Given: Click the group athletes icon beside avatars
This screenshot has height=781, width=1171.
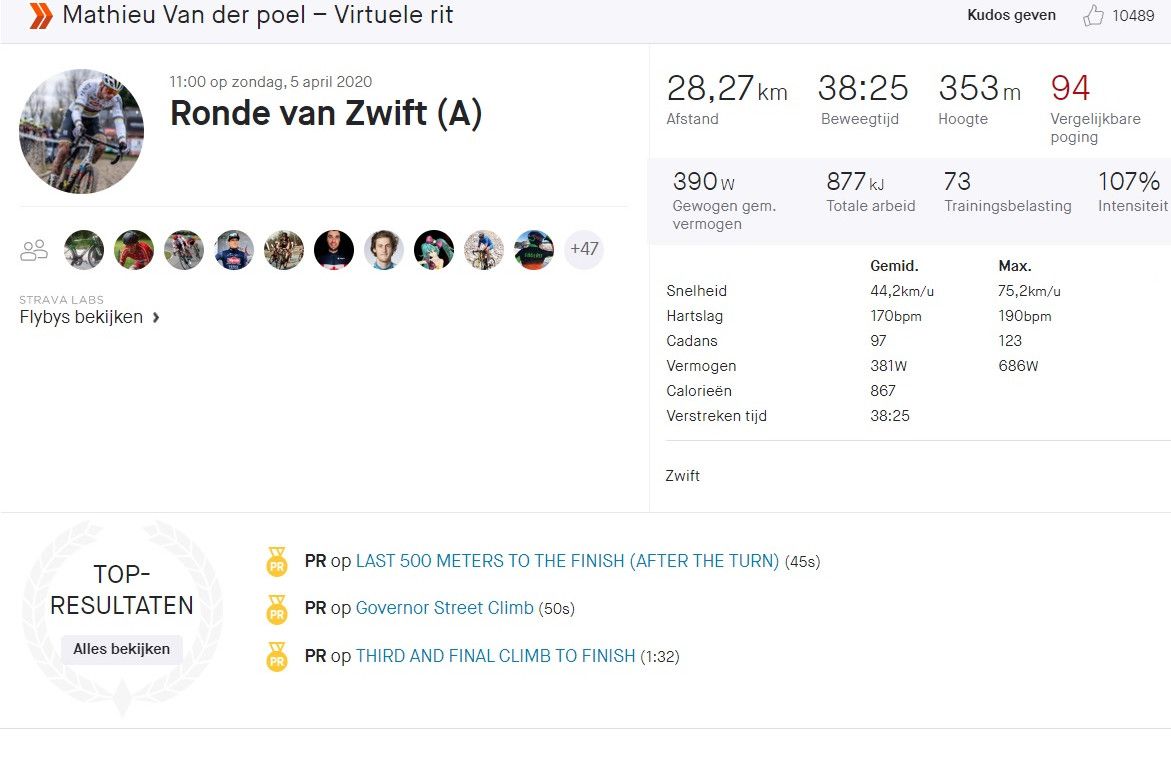Looking at the screenshot, I should pos(33,250).
